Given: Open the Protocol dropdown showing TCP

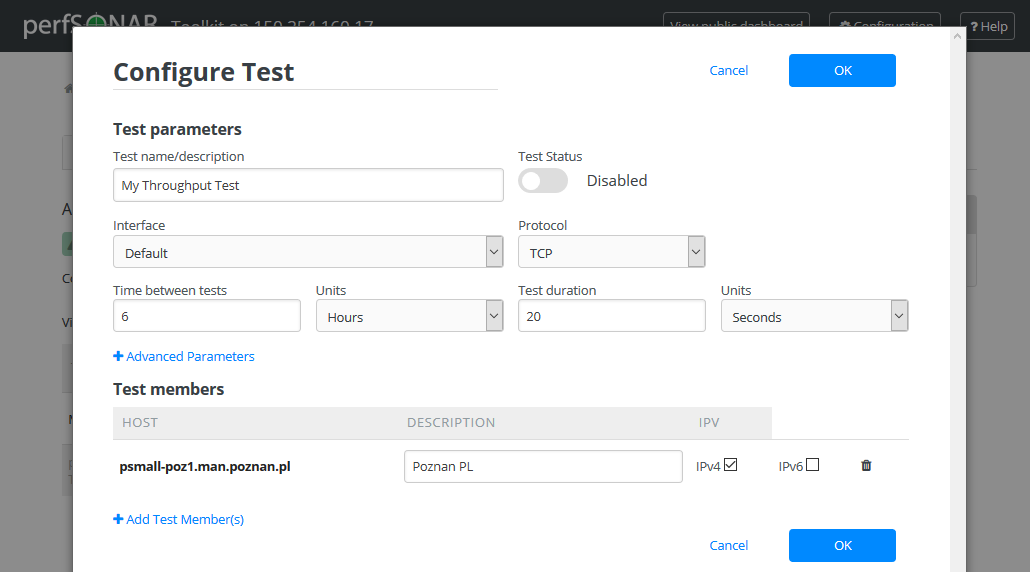Looking at the screenshot, I should click(x=612, y=252).
